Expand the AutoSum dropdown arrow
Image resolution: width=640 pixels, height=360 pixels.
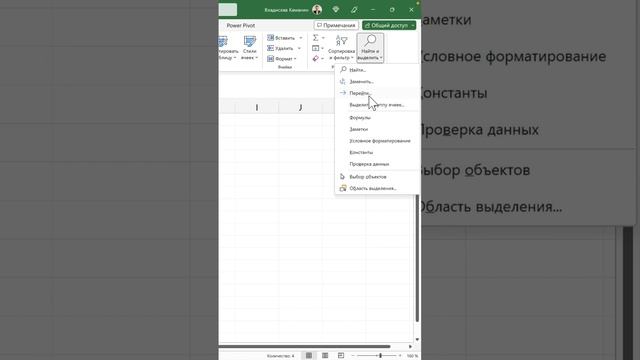coord(323,38)
